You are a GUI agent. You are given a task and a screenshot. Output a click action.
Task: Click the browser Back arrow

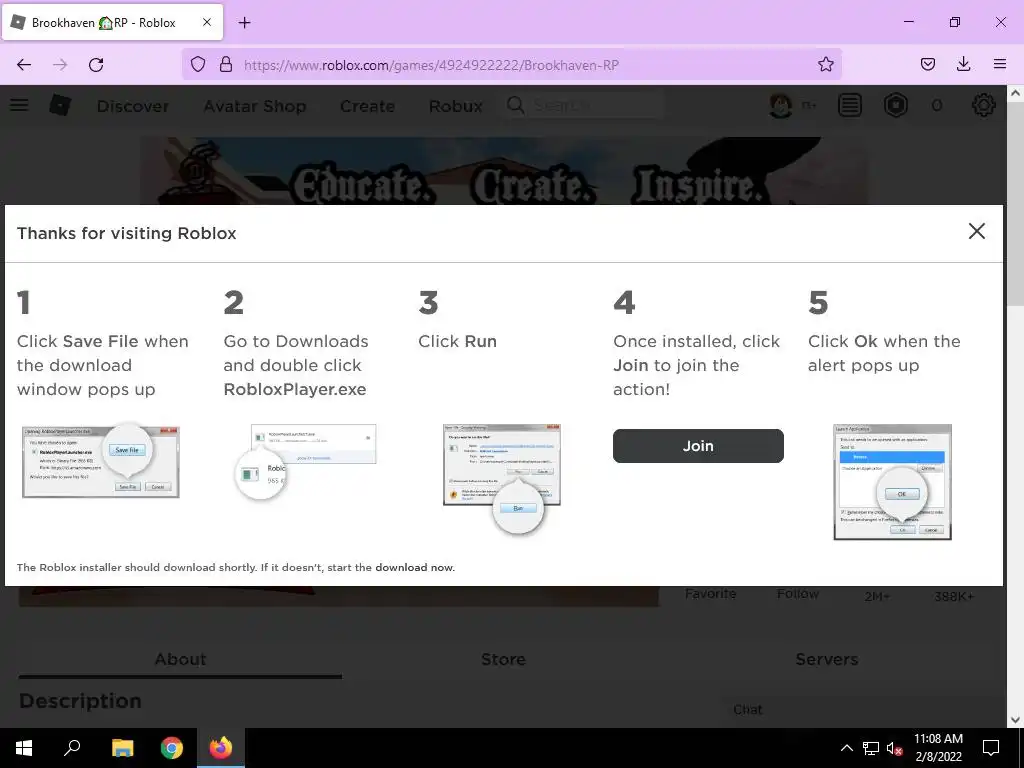(24, 64)
